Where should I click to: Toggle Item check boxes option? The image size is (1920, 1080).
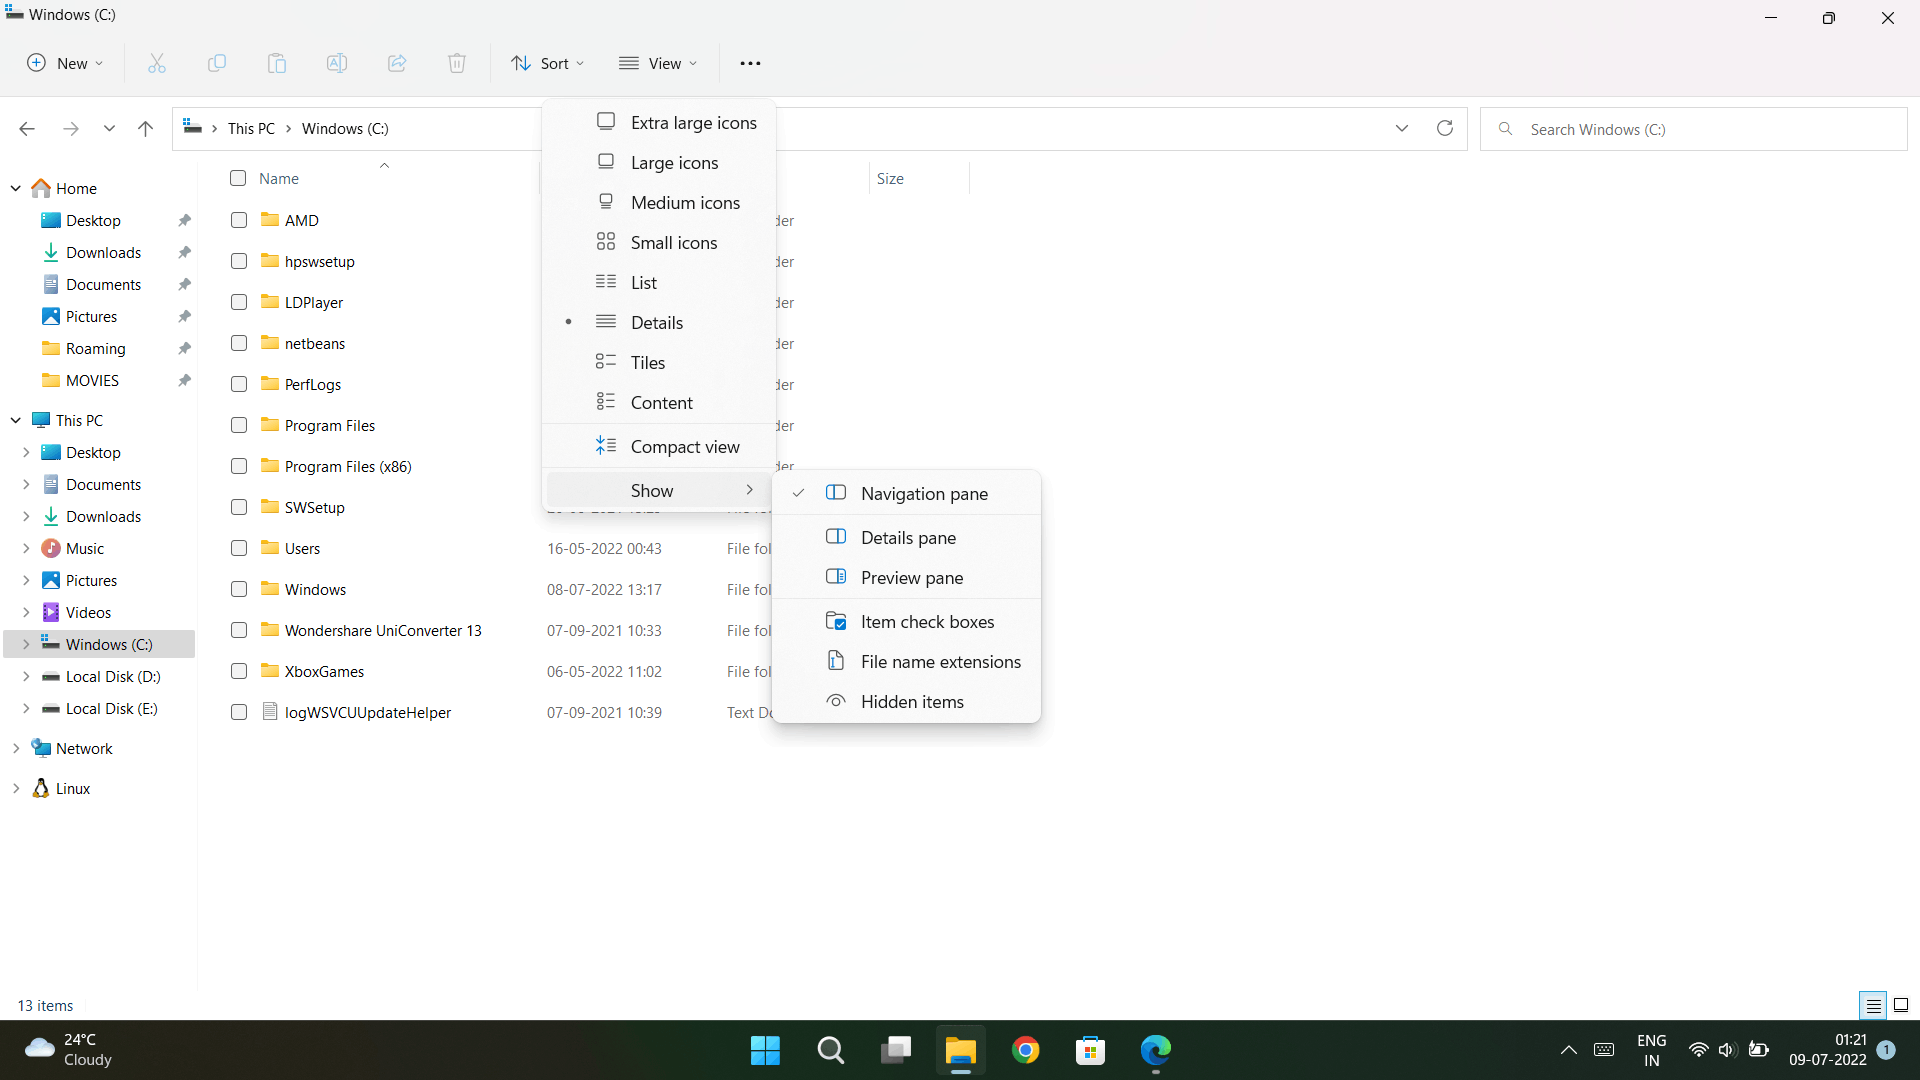tap(926, 622)
